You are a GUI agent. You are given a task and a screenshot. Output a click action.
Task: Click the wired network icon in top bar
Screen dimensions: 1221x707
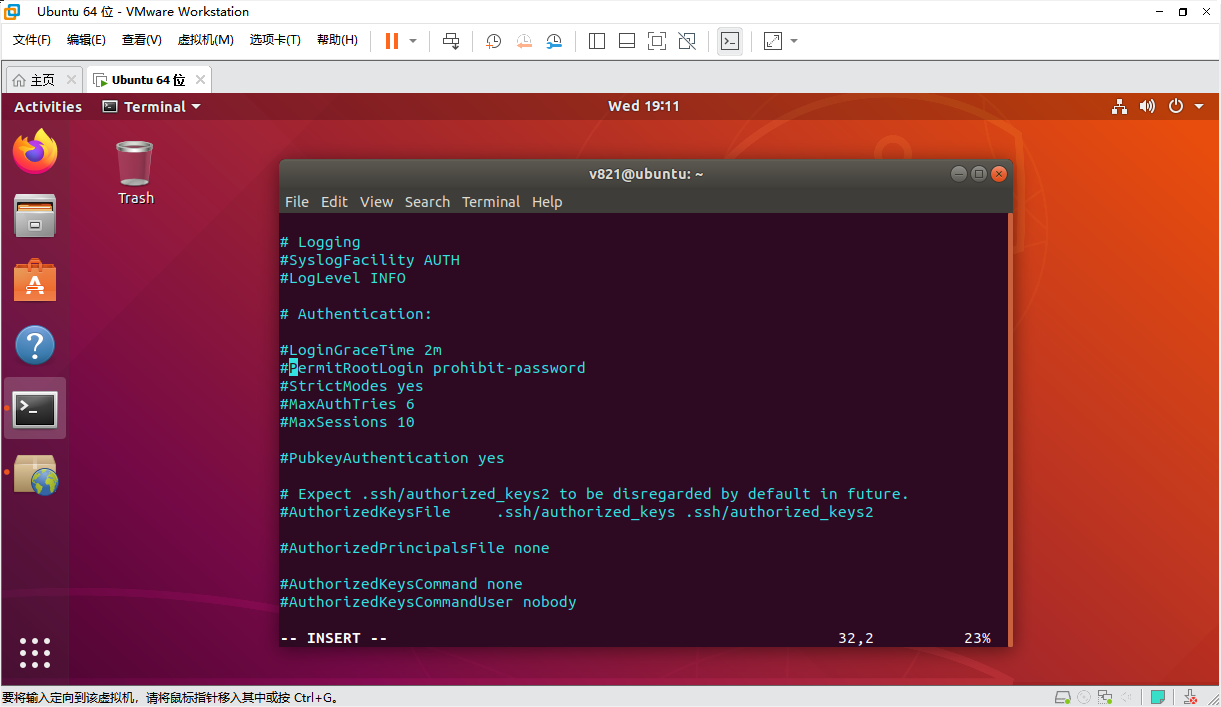pos(1119,107)
